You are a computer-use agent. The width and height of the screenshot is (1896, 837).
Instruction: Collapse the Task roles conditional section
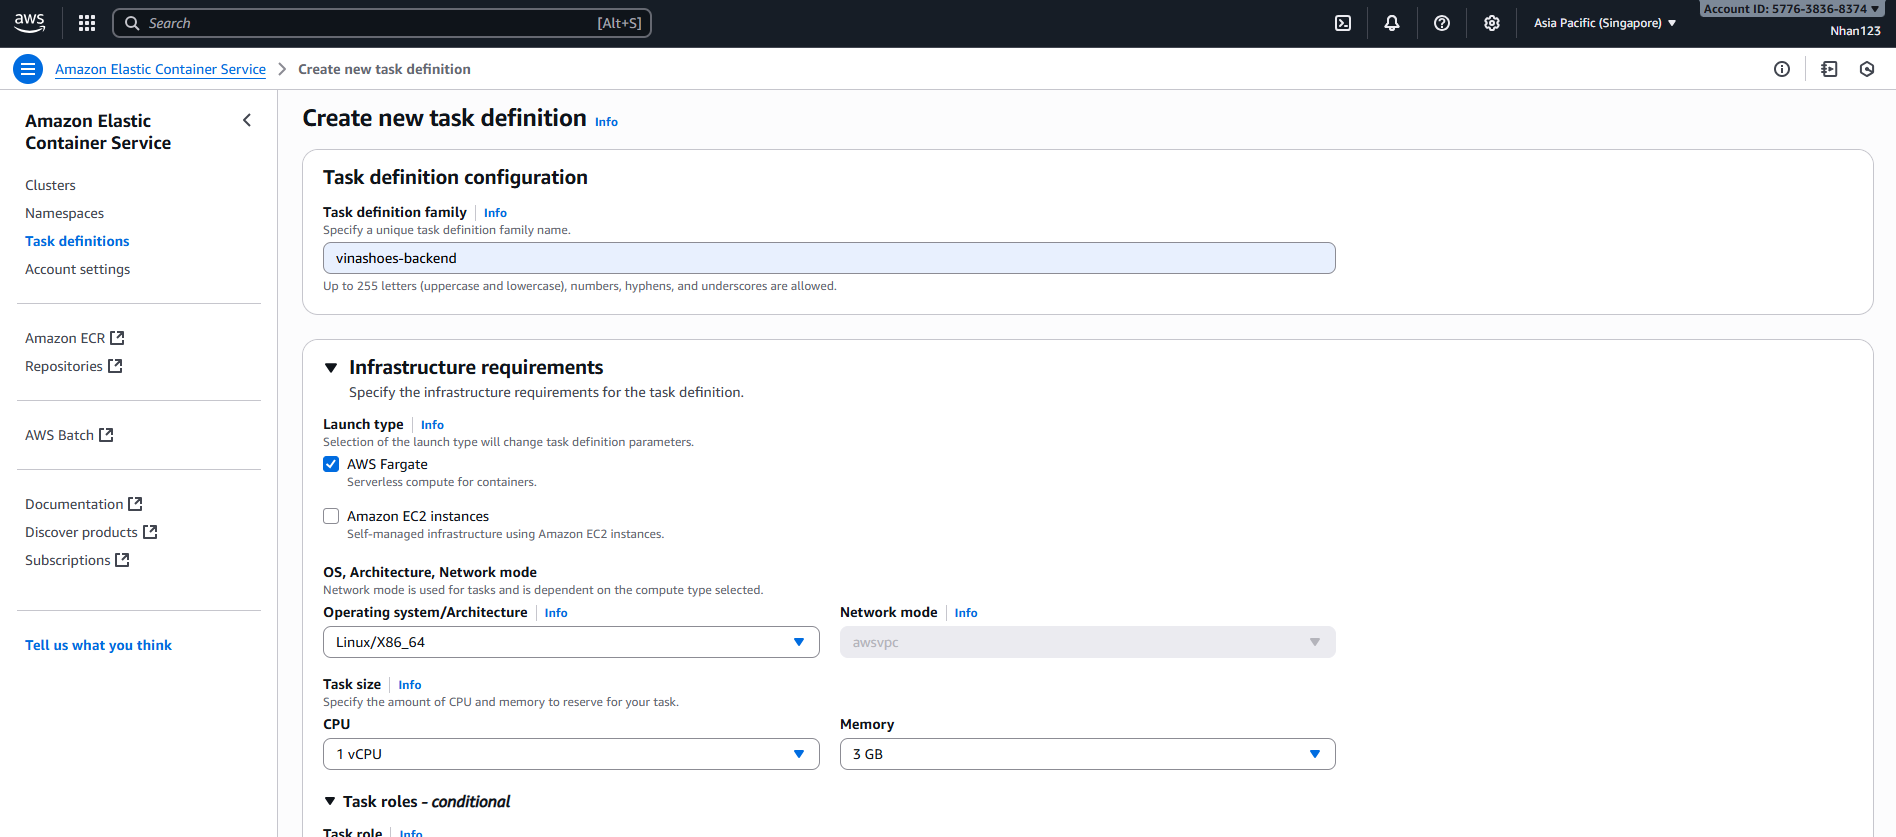pyautogui.click(x=330, y=801)
